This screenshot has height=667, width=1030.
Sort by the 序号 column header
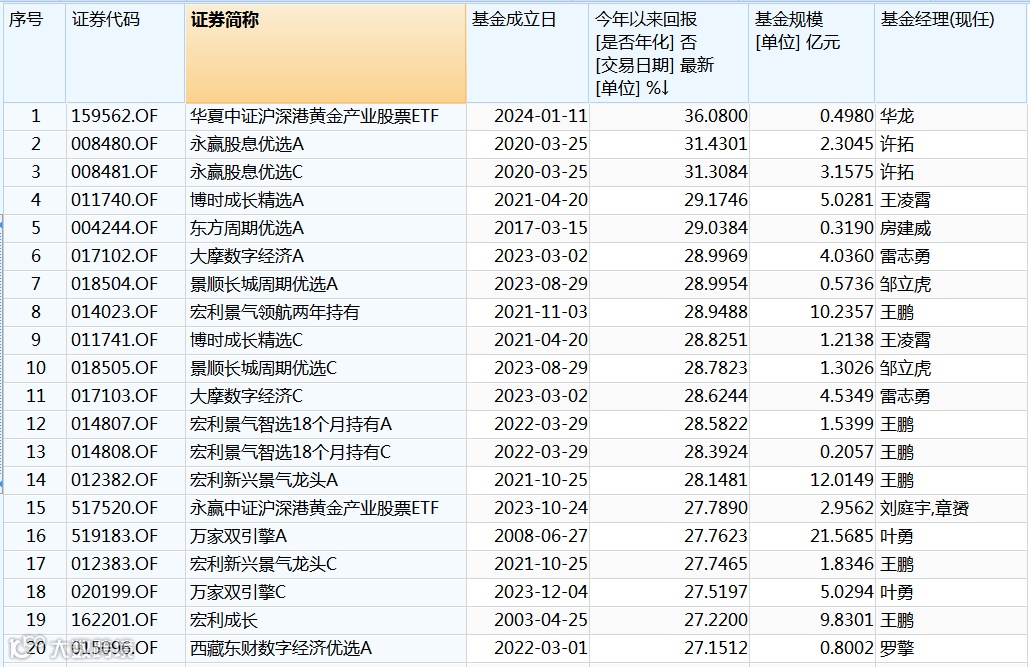34,53
